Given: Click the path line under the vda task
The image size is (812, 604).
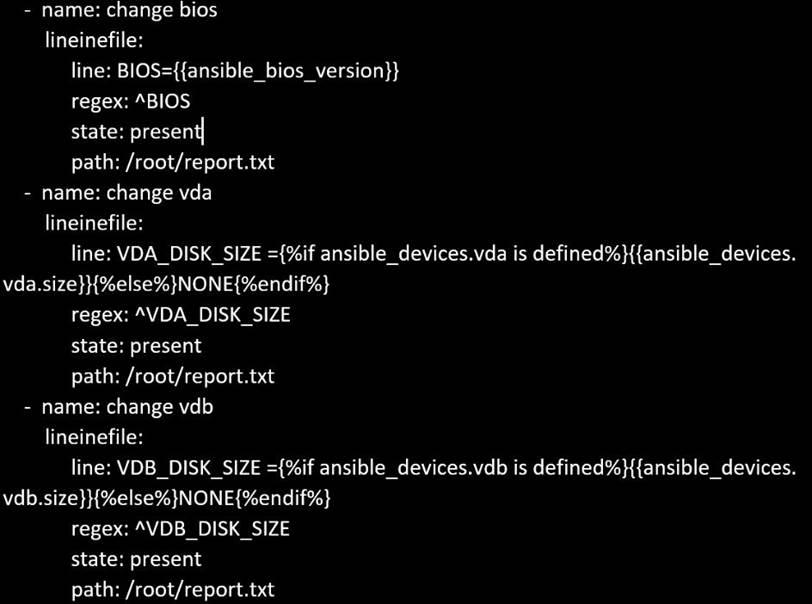Looking at the screenshot, I should [172, 377].
